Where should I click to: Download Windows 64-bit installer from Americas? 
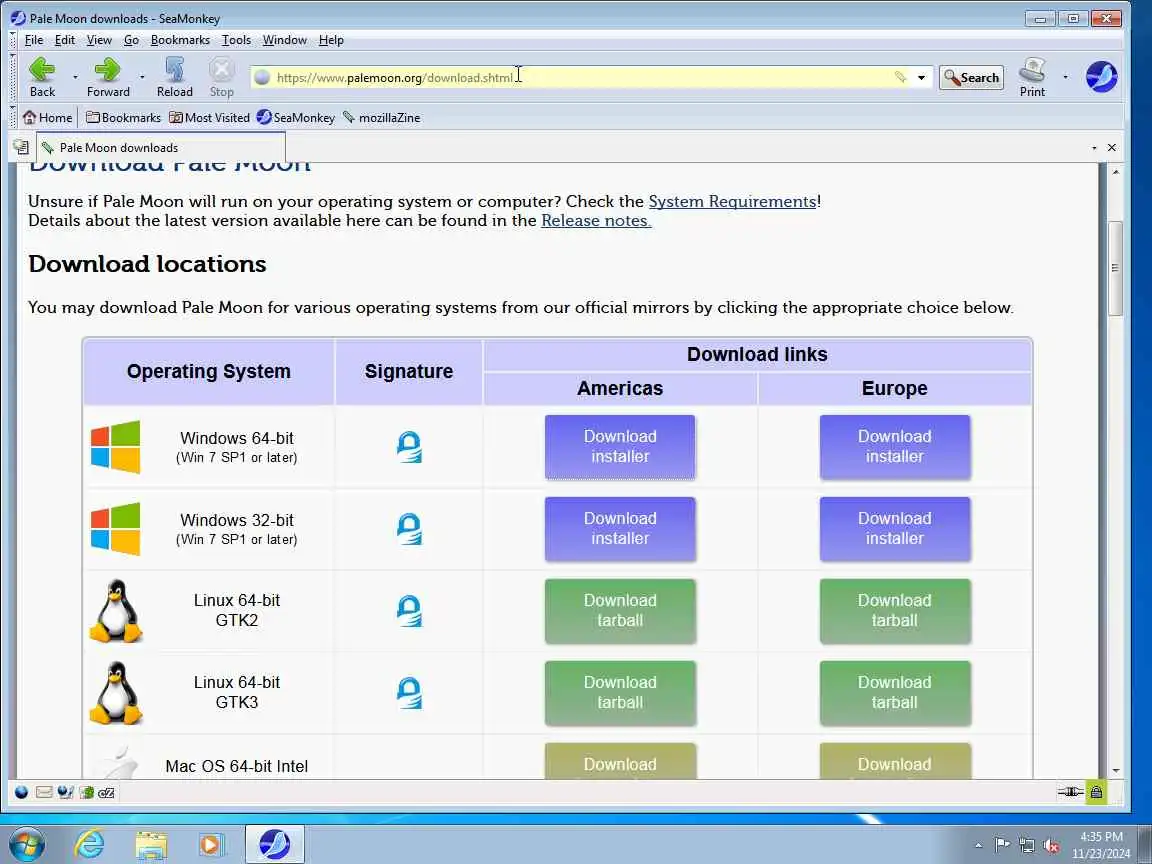(620, 447)
